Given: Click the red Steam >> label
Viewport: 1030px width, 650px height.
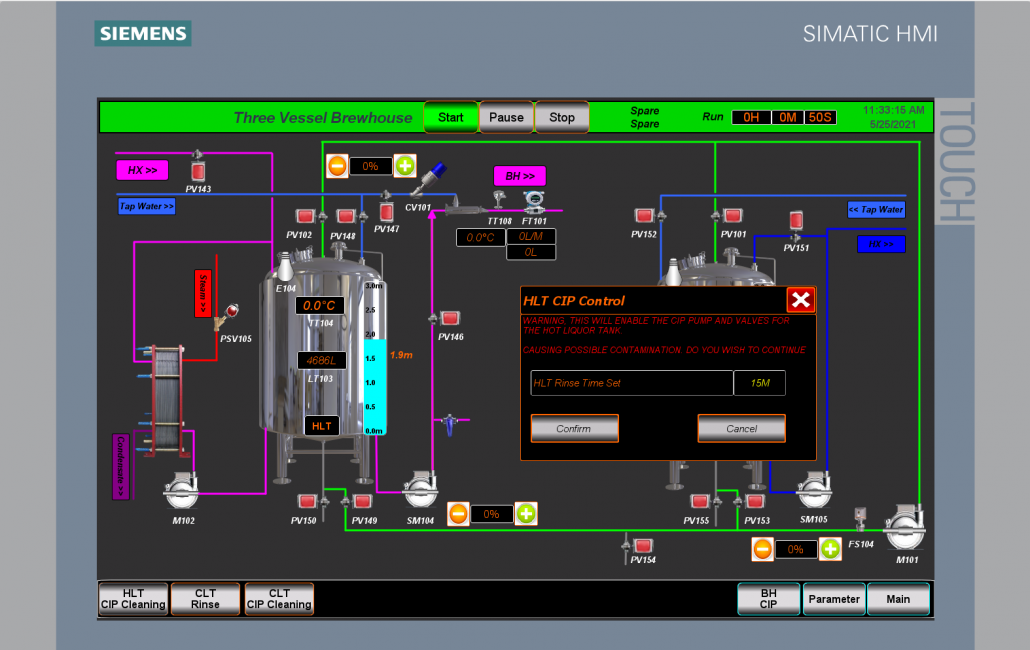Looking at the screenshot, I should 203,293.
